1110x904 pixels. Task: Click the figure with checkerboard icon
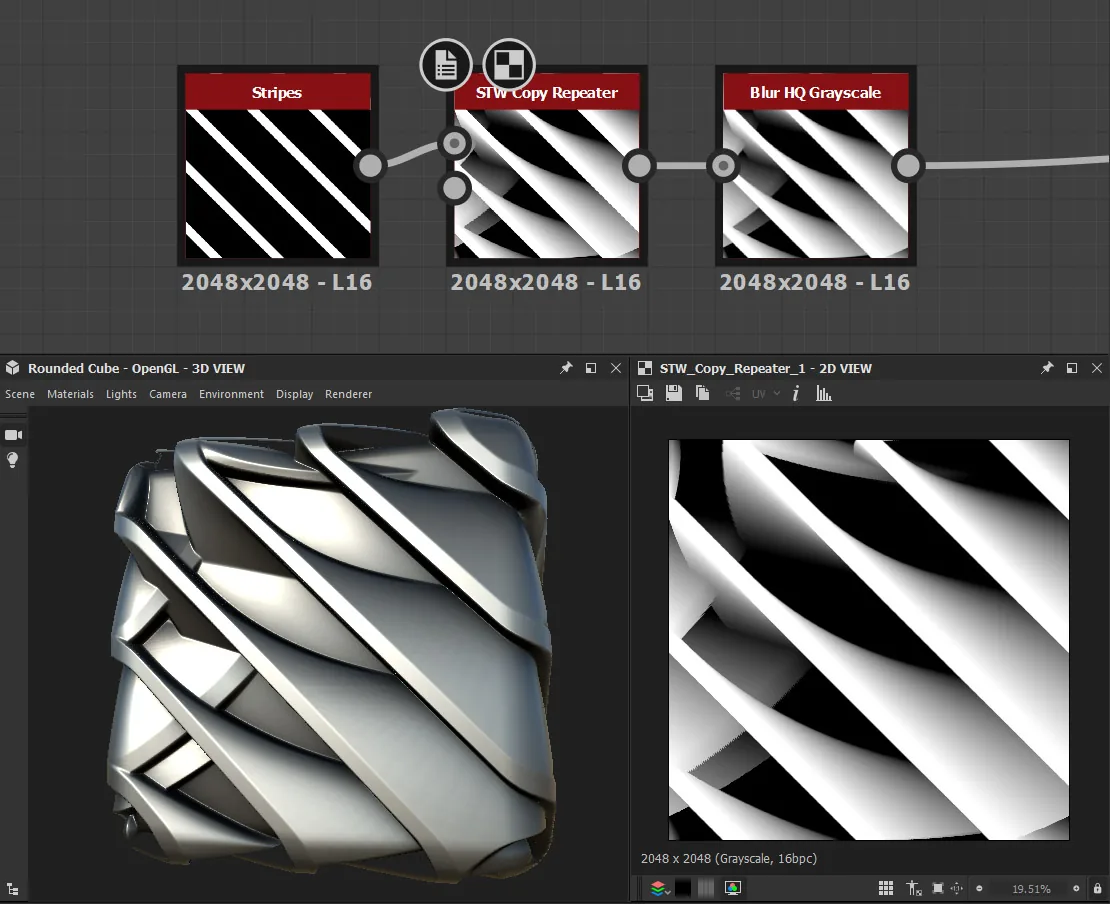(914, 888)
